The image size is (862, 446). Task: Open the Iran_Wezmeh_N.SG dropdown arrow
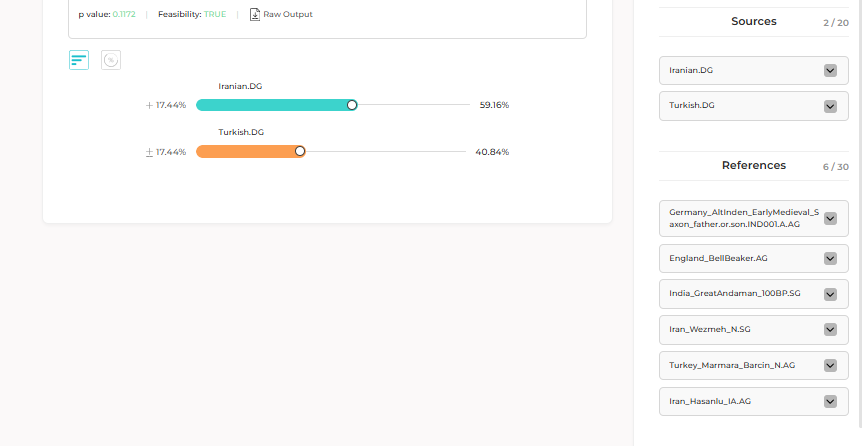point(829,329)
